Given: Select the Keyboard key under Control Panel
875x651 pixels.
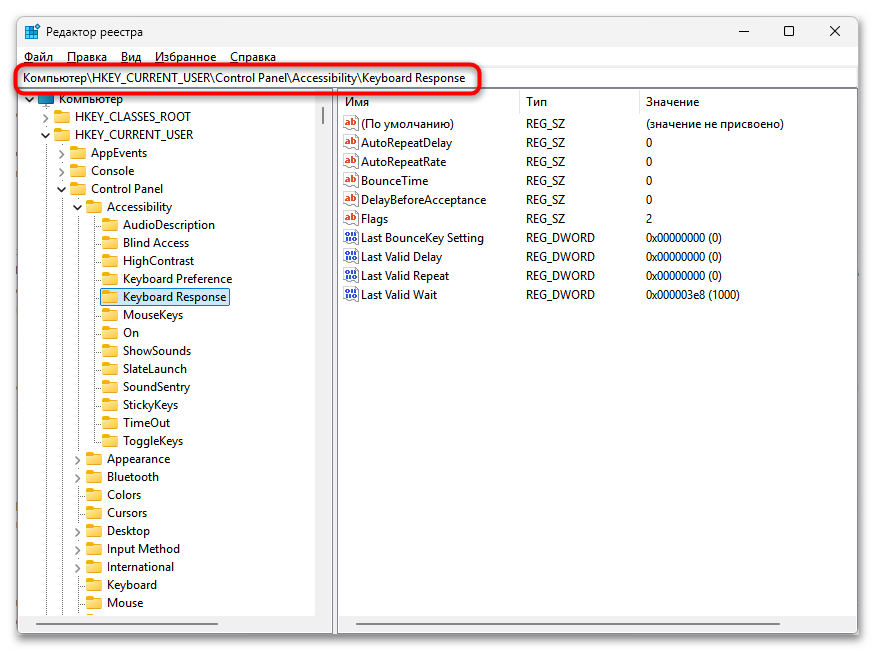Looking at the screenshot, I should click(x=132, y=585).
